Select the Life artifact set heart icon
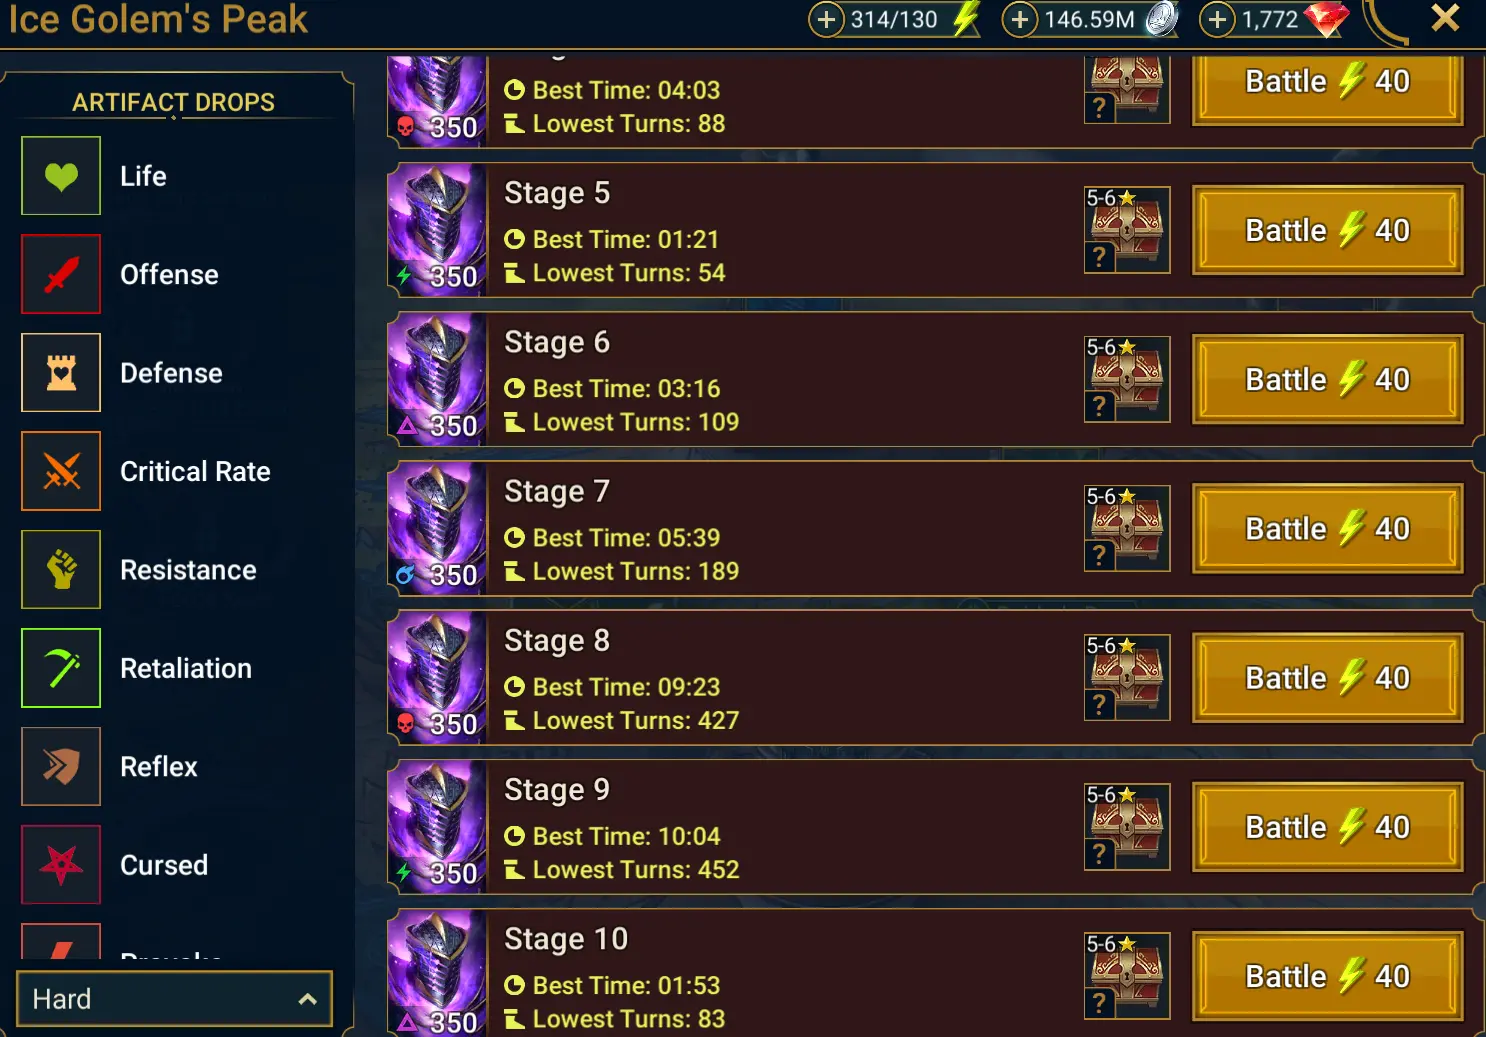This screenshot has width=1486, height=1037. pyautogui.click(x=61, y=176)
